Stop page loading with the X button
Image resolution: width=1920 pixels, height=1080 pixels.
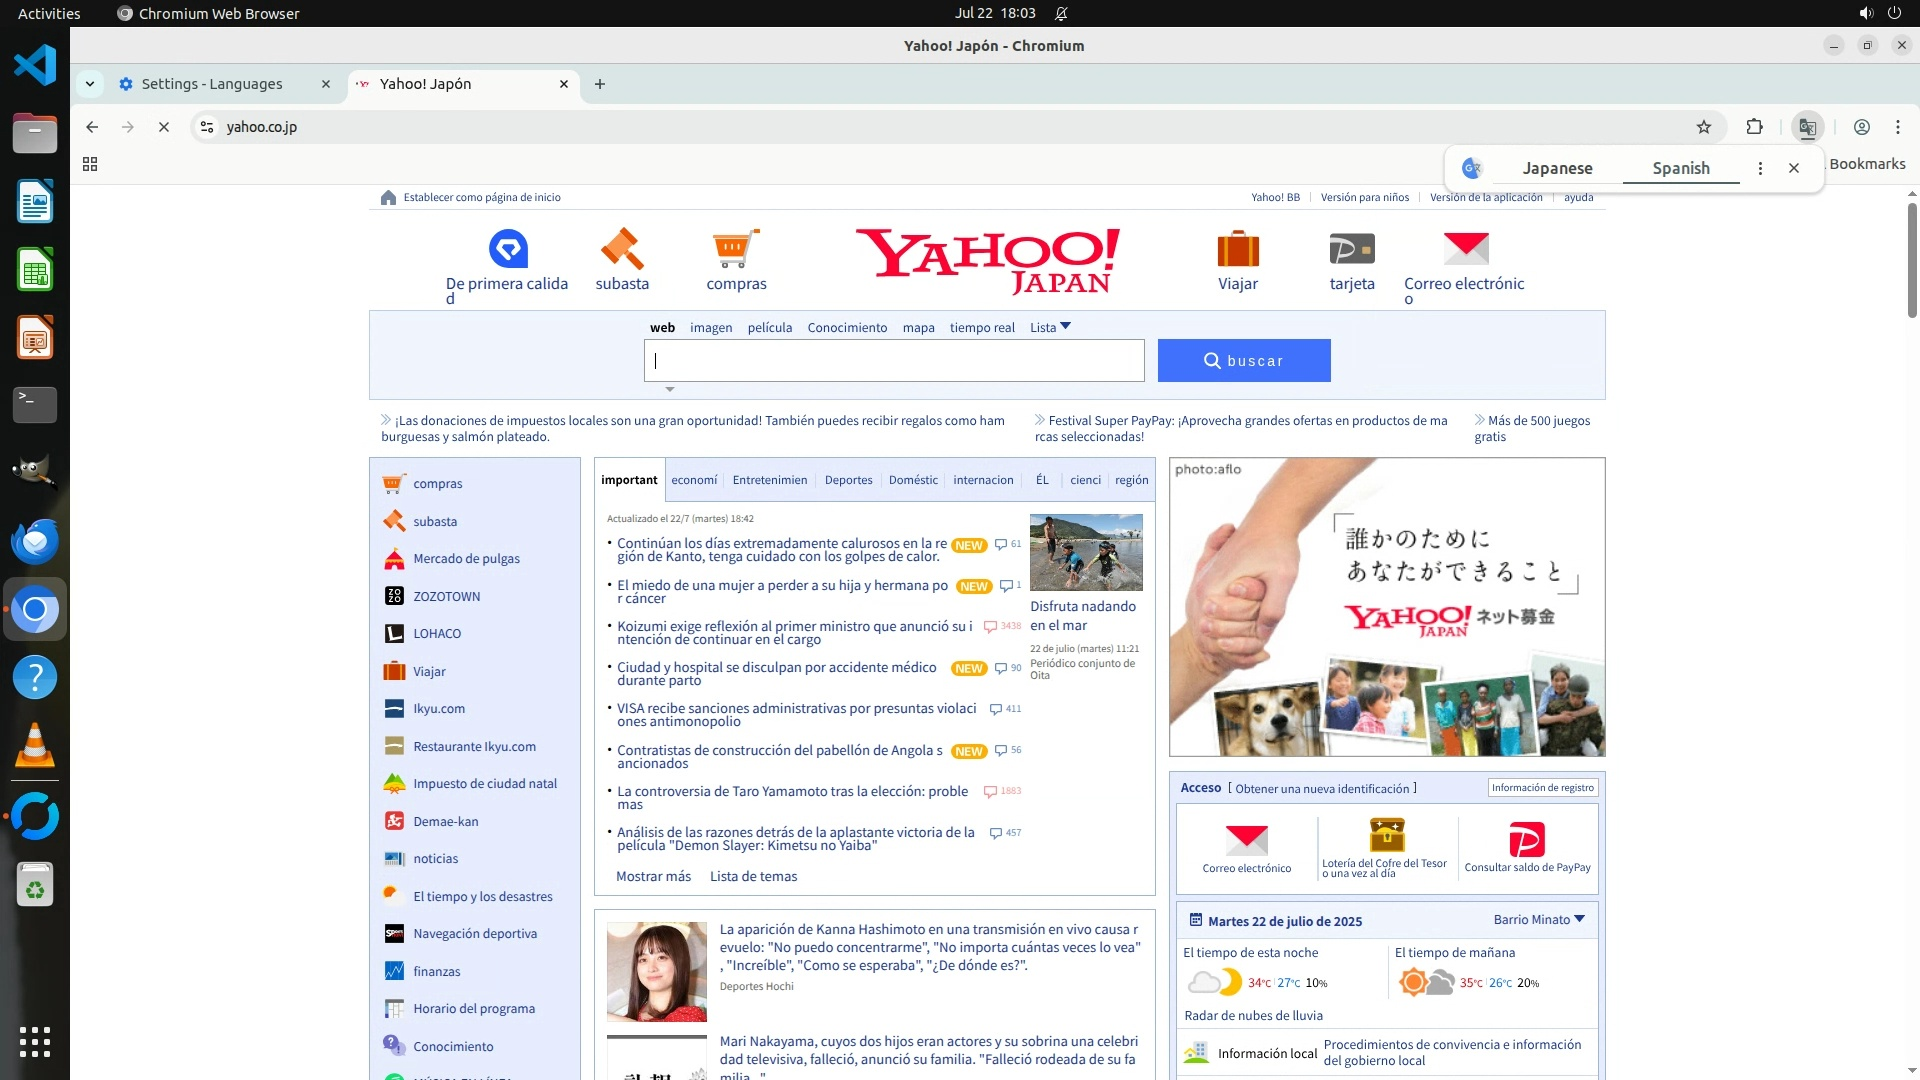[164, 127]
